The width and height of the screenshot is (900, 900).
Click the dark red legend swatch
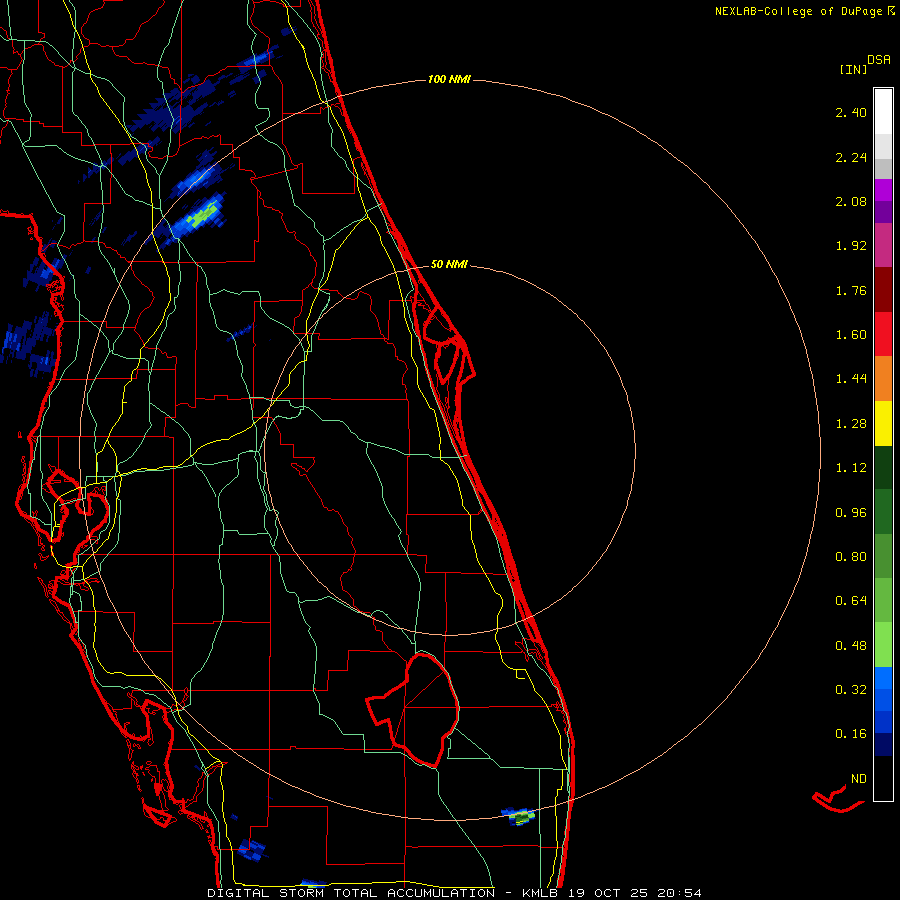883,289
